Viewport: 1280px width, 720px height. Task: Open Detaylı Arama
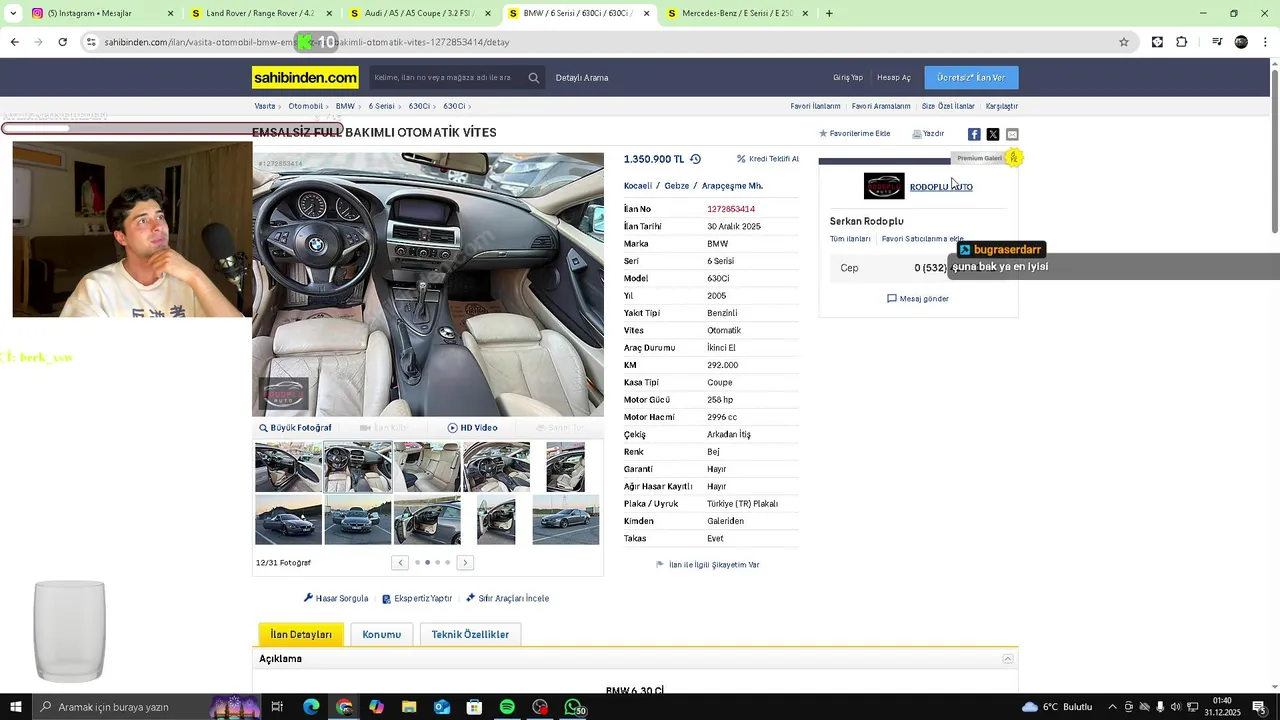pos(582,78)
